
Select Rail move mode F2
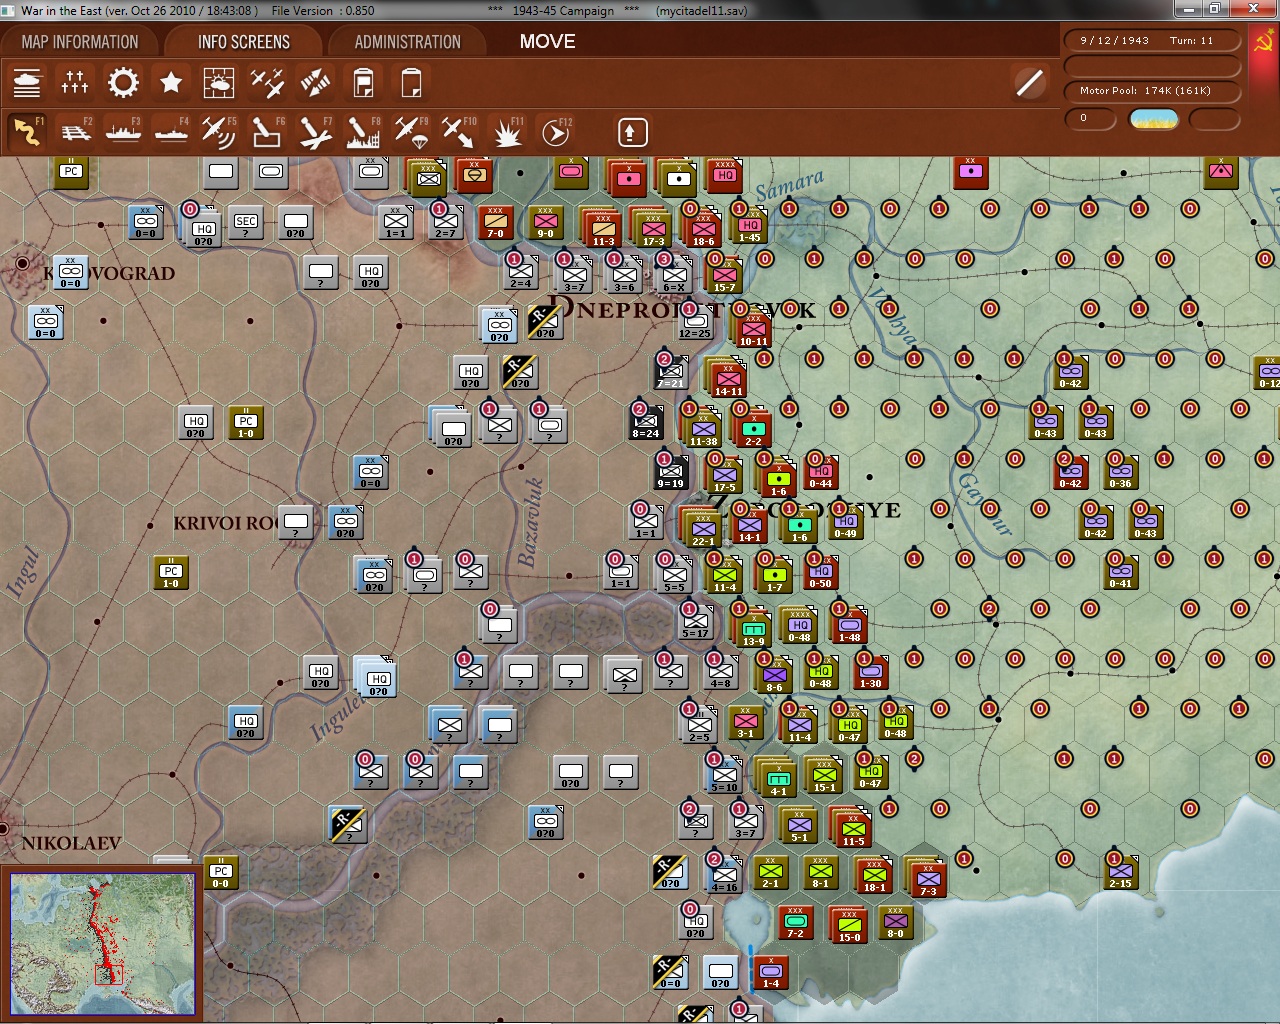coord(75,132)
